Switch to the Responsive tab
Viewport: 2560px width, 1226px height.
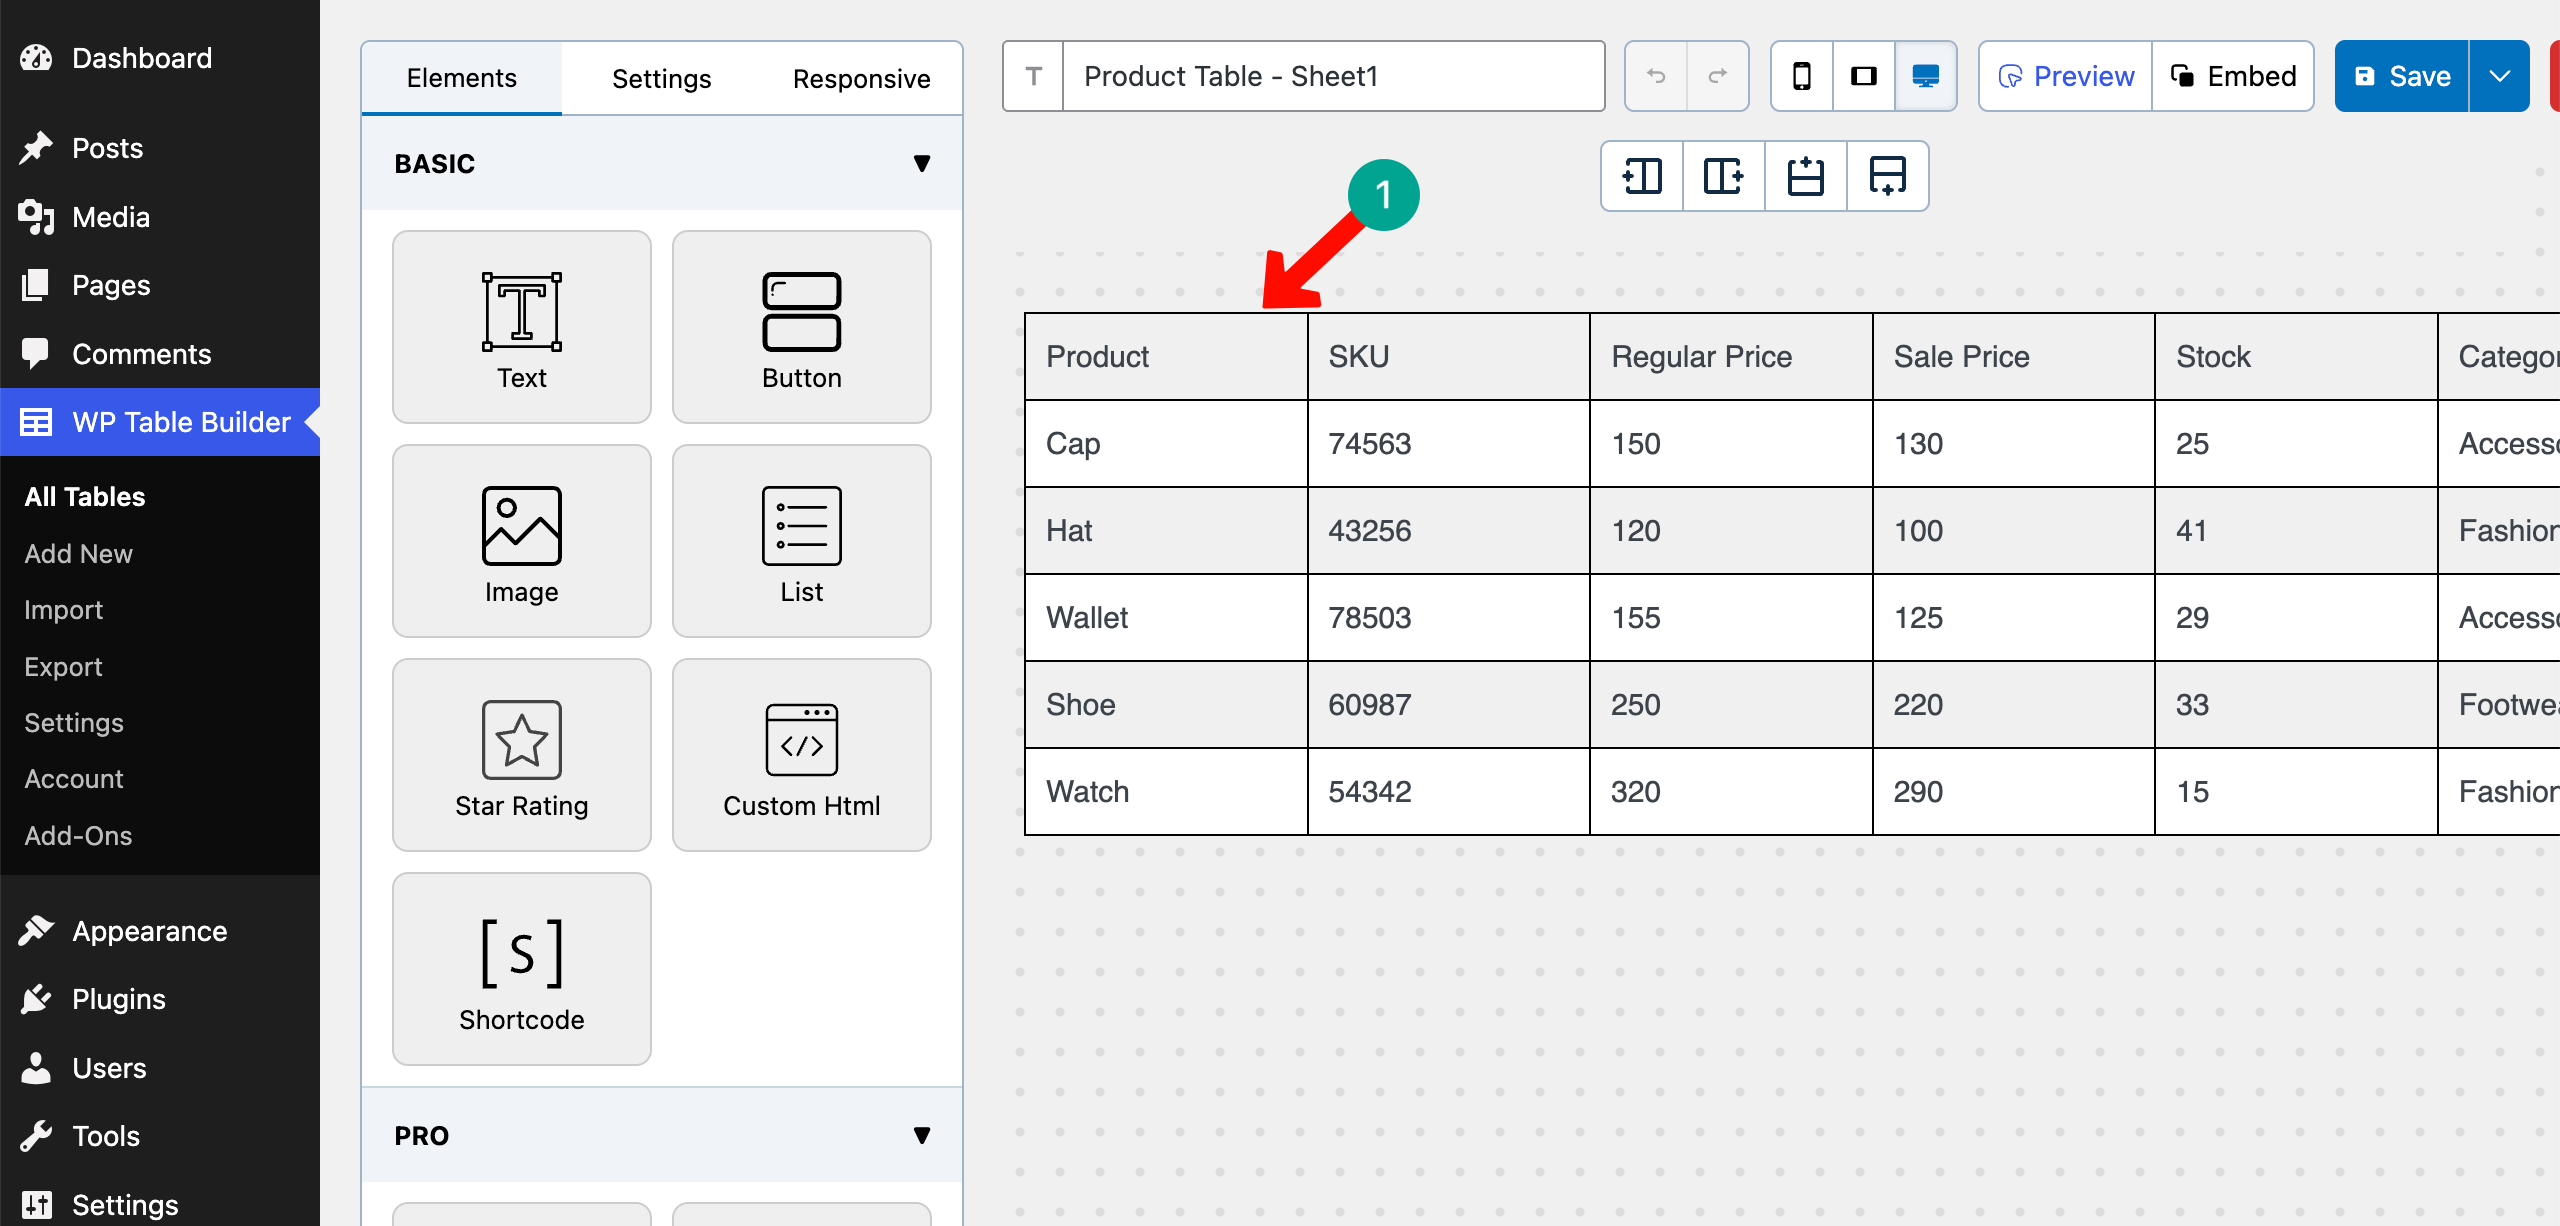coord(861,77)
